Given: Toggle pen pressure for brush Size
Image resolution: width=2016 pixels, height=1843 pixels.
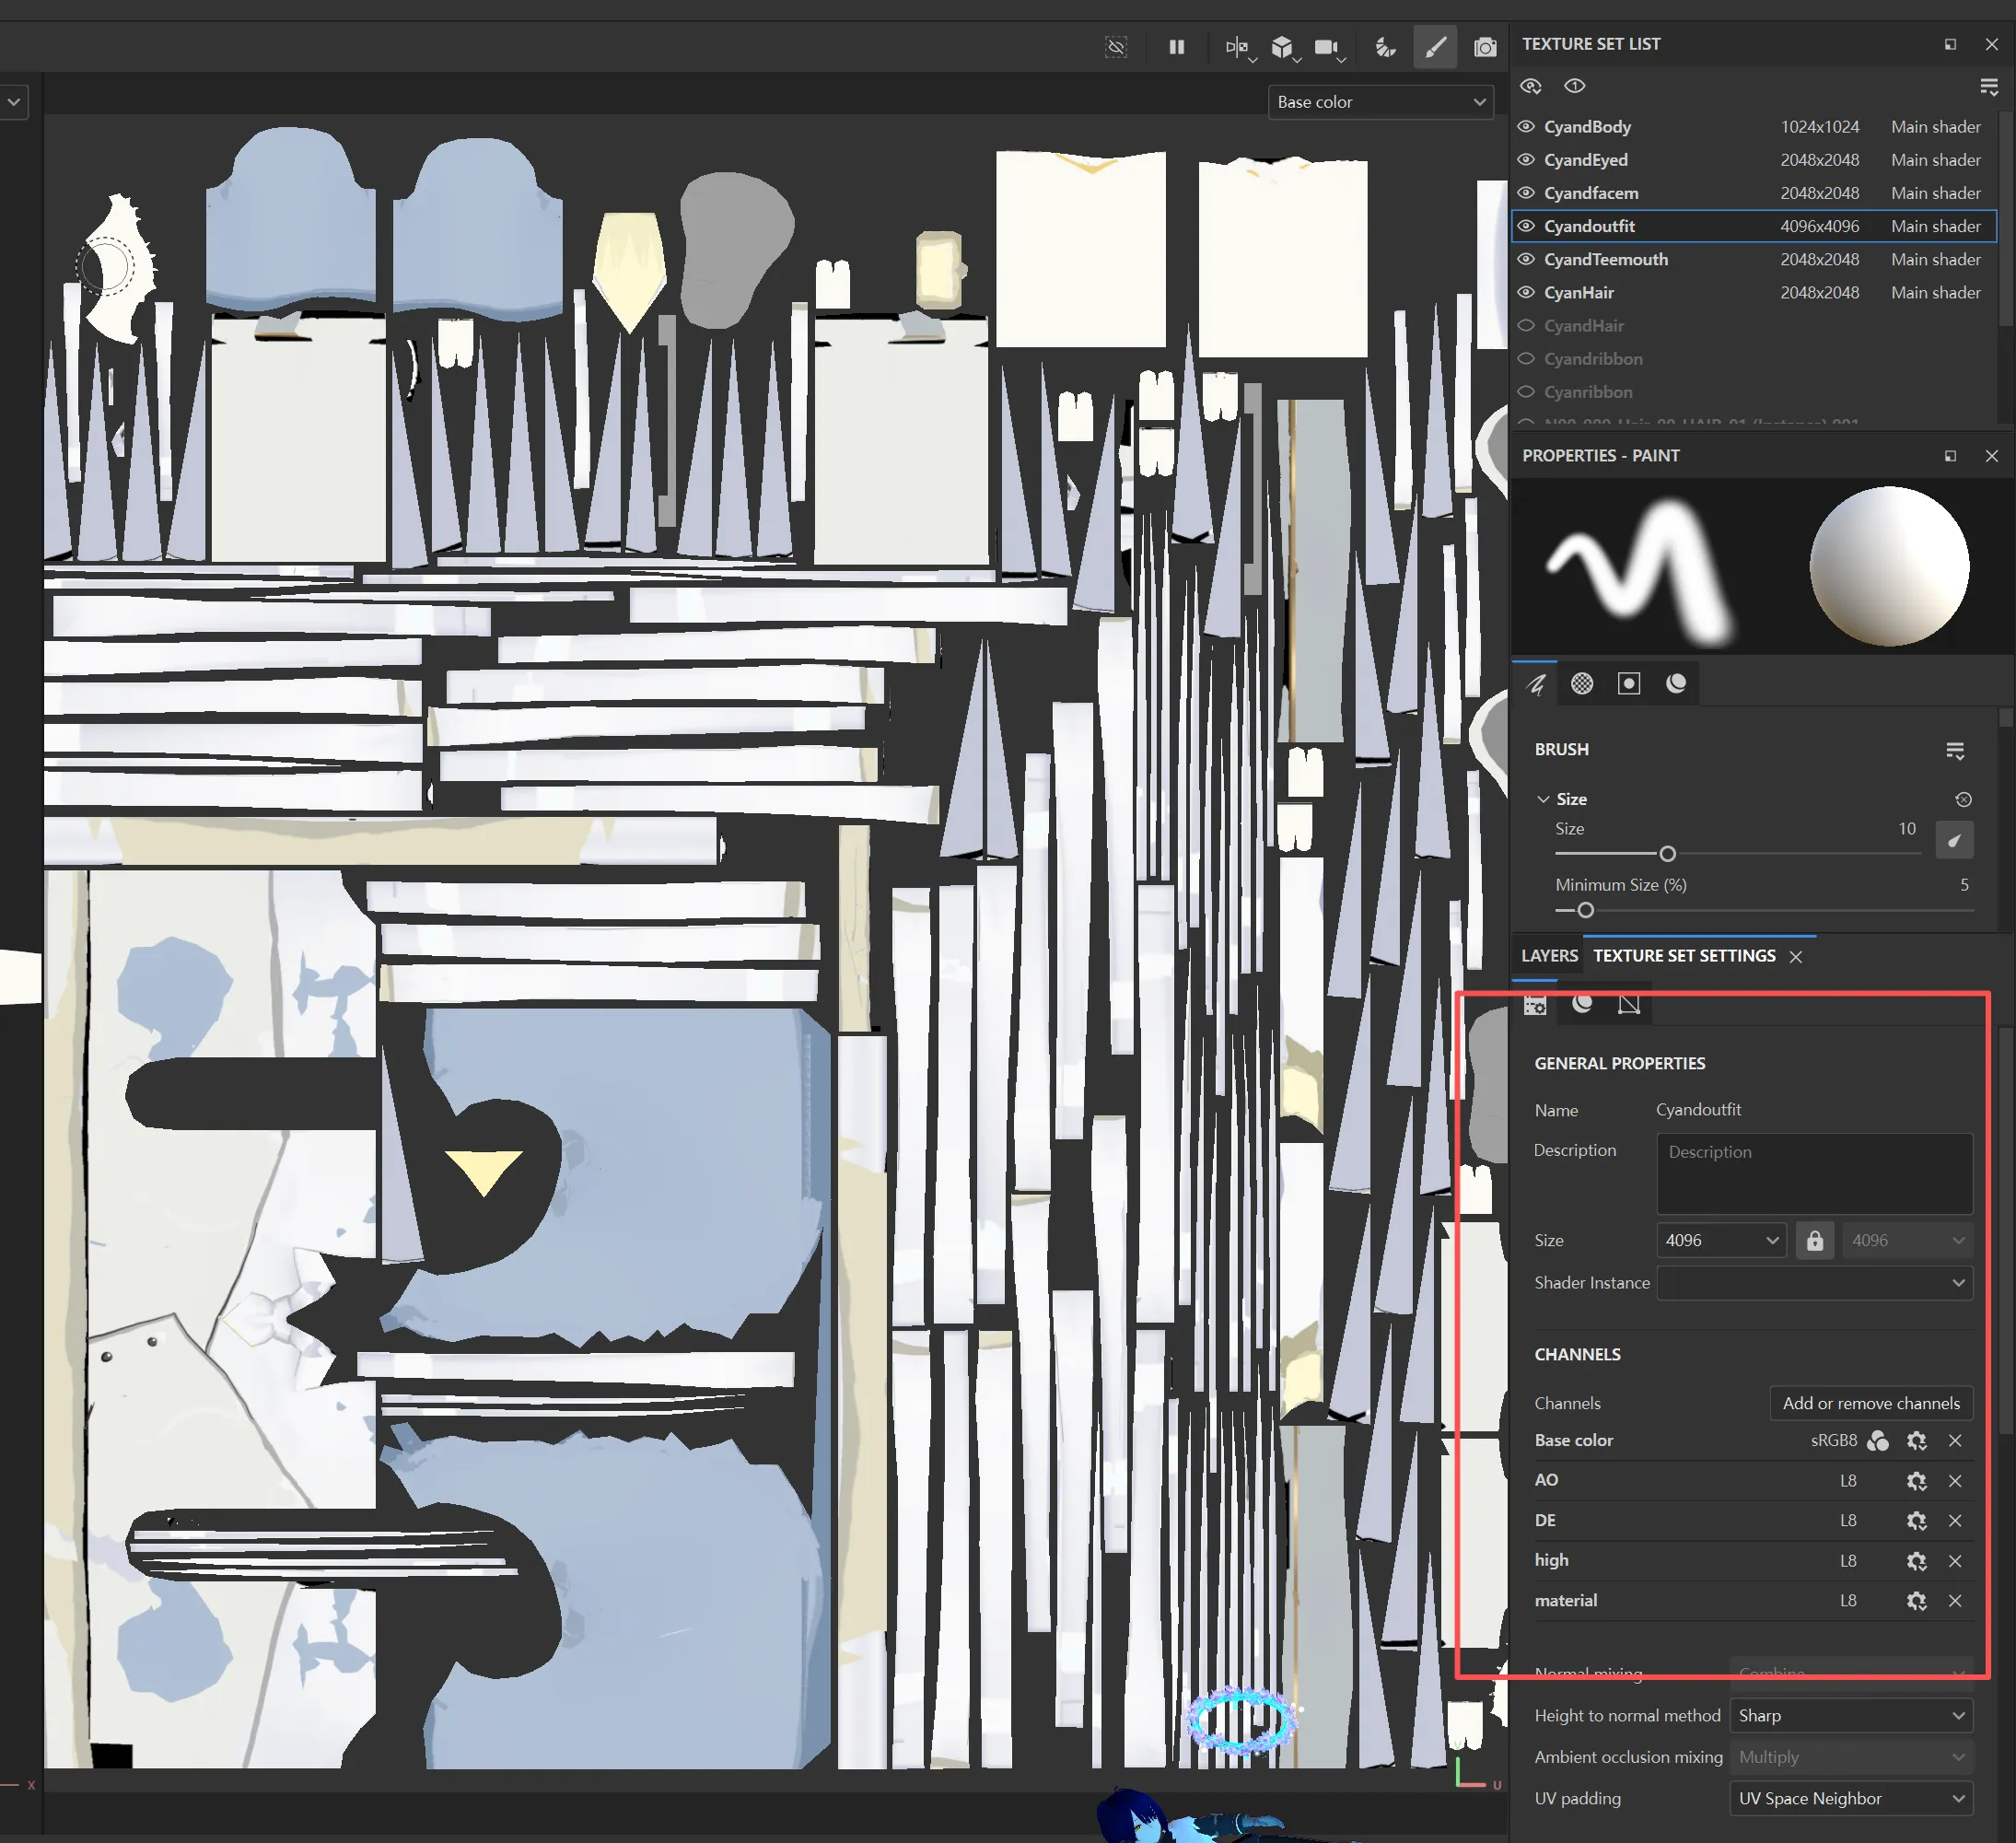Looking at the screenshot, I should [x=1954, y=840].
